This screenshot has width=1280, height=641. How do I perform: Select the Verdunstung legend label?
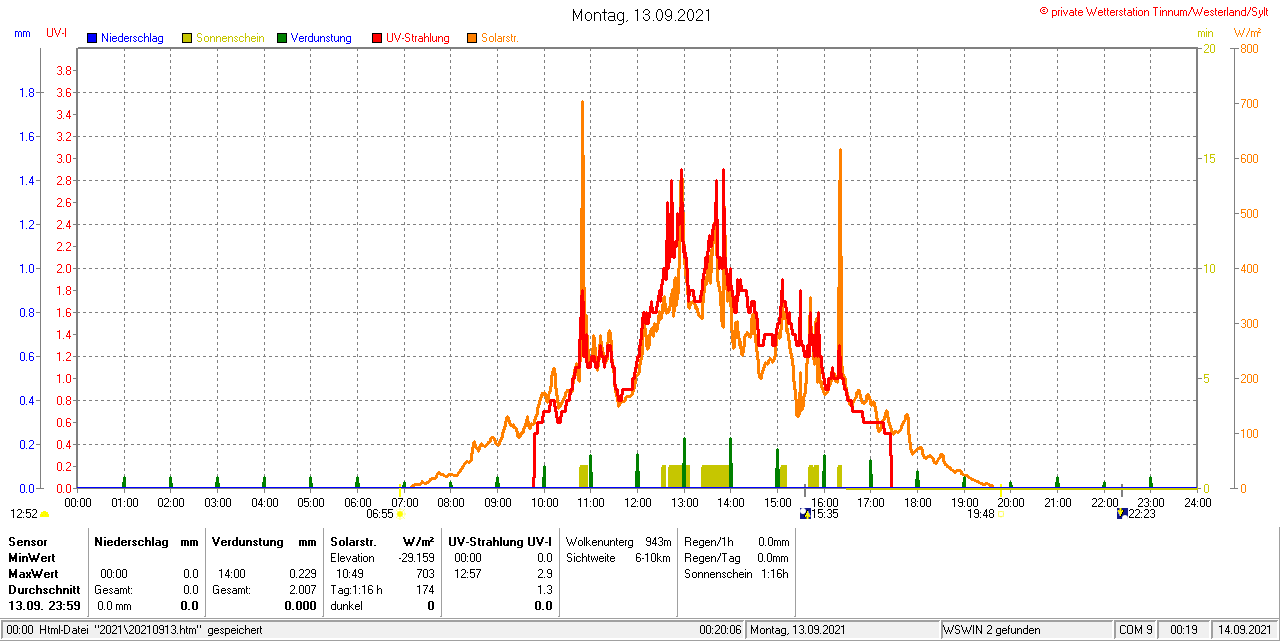point(321,38)
